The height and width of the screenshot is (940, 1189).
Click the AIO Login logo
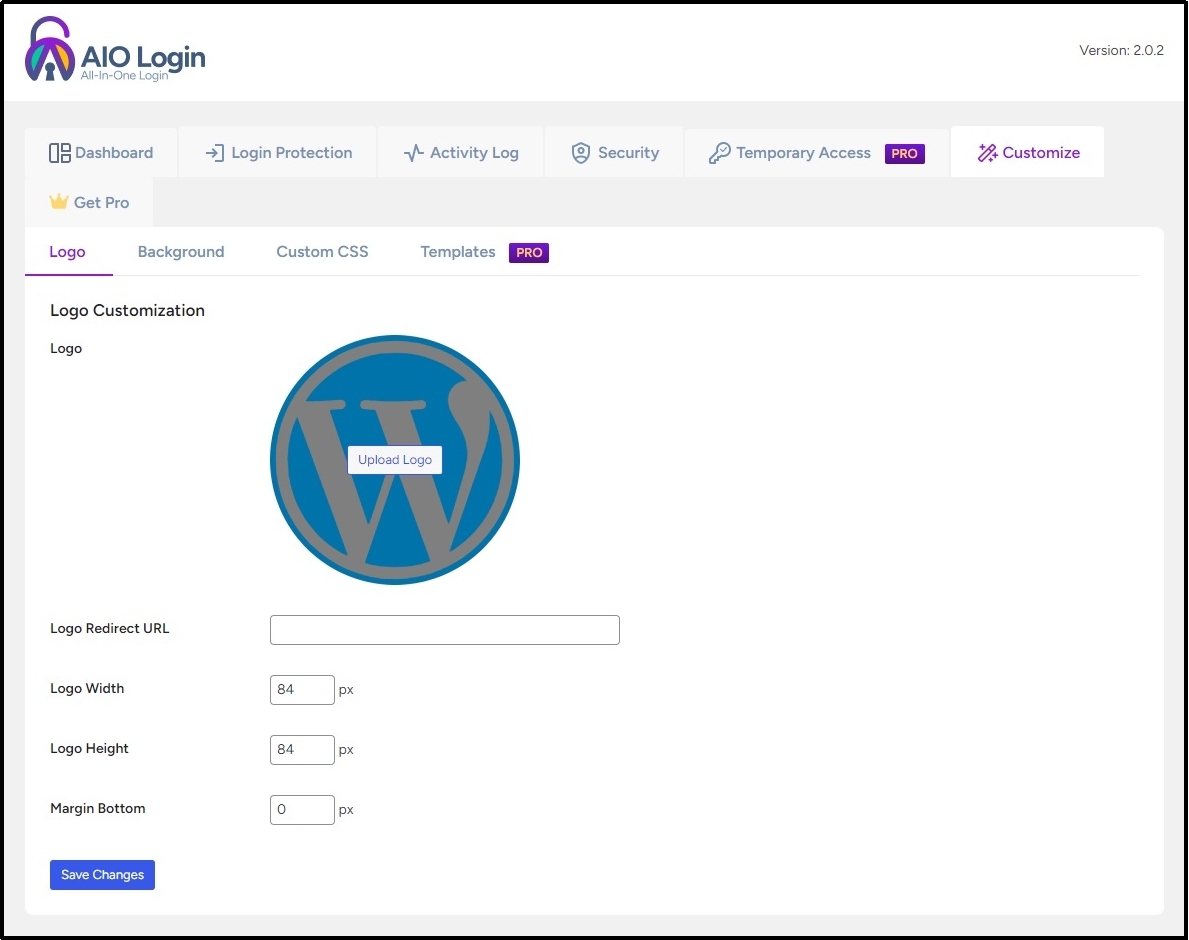(113, 50)
